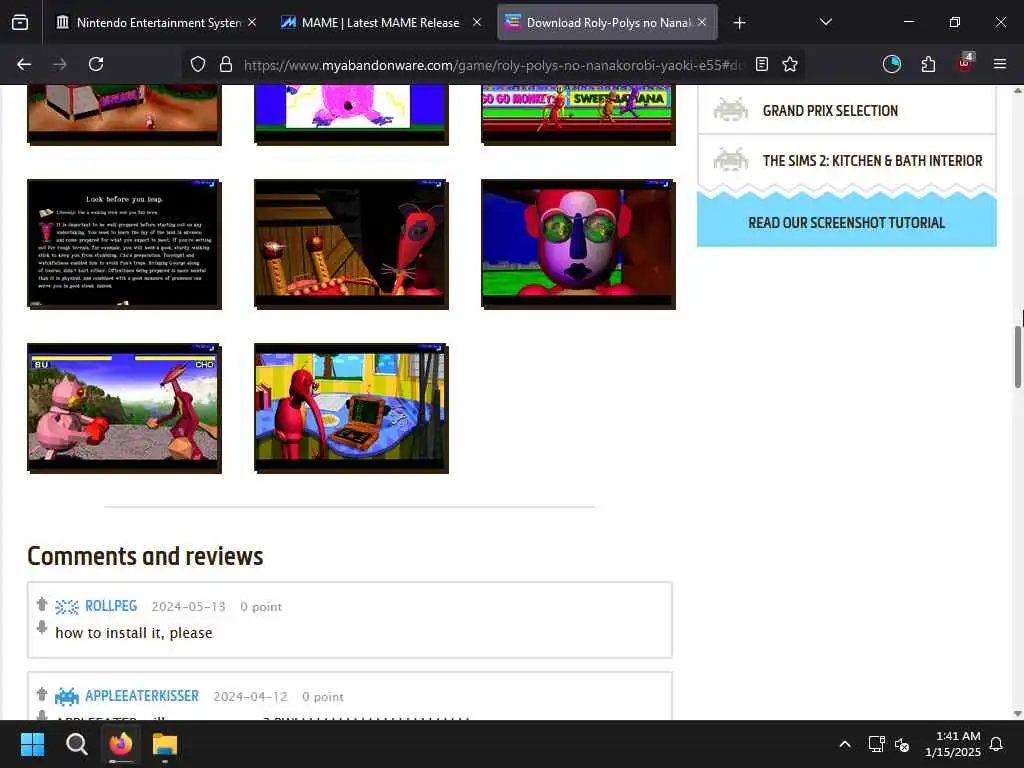The image size is (1024, 768).
Task: Click the scrollbar up arrow
Action: (x=1017, y=91)
